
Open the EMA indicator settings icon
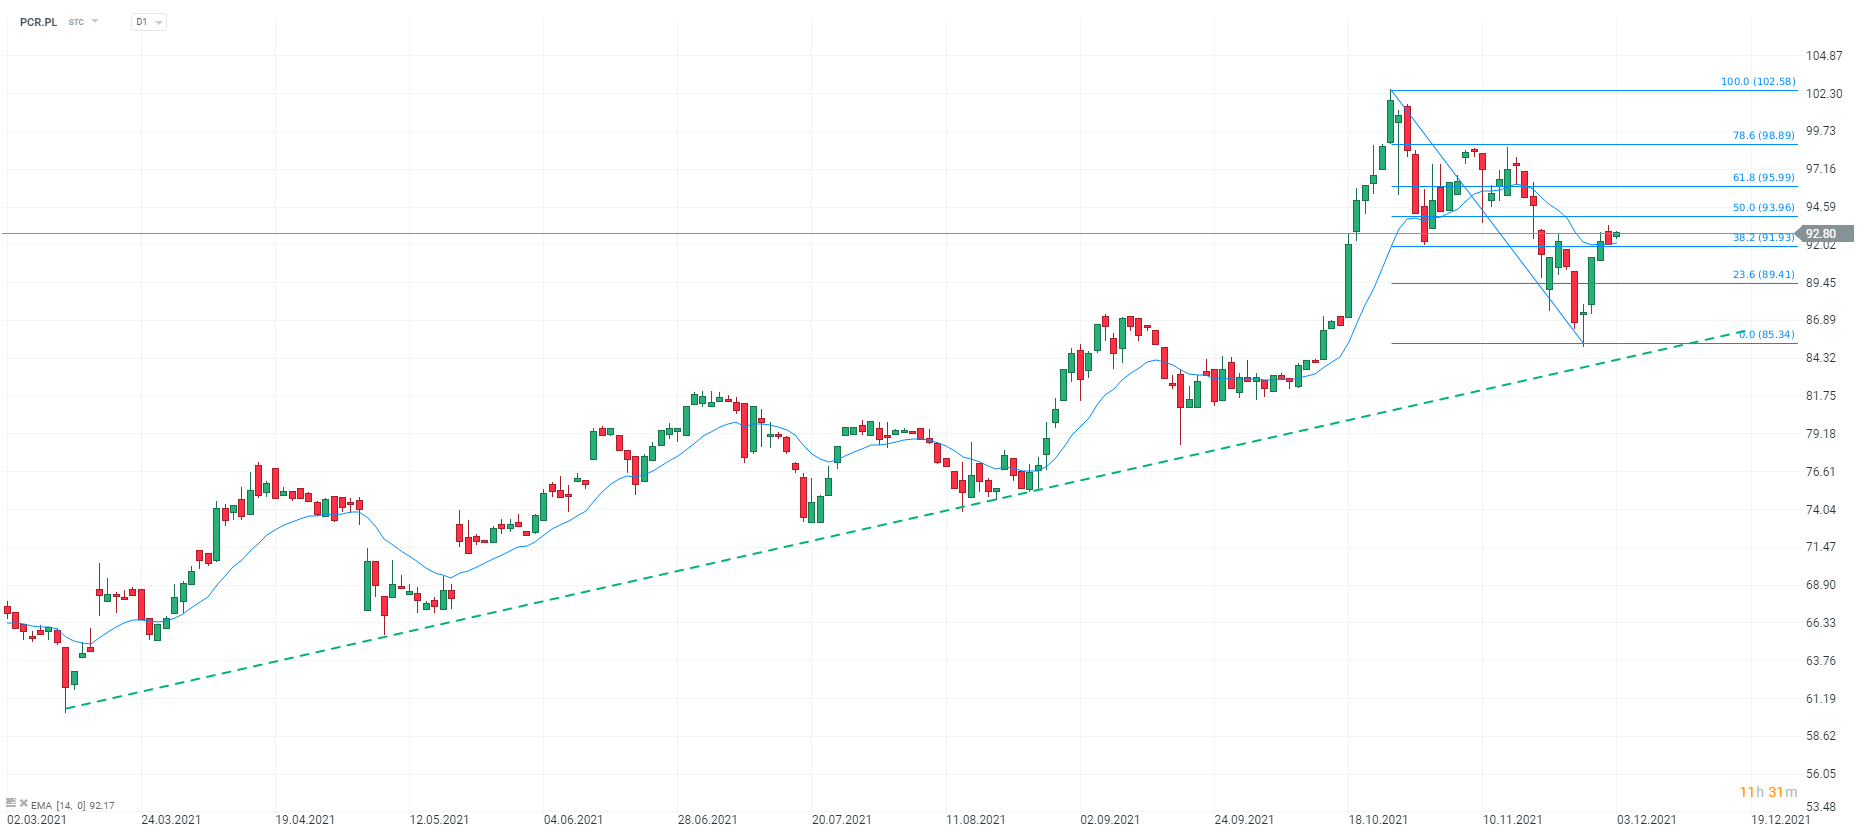click(x=11, y=802)
